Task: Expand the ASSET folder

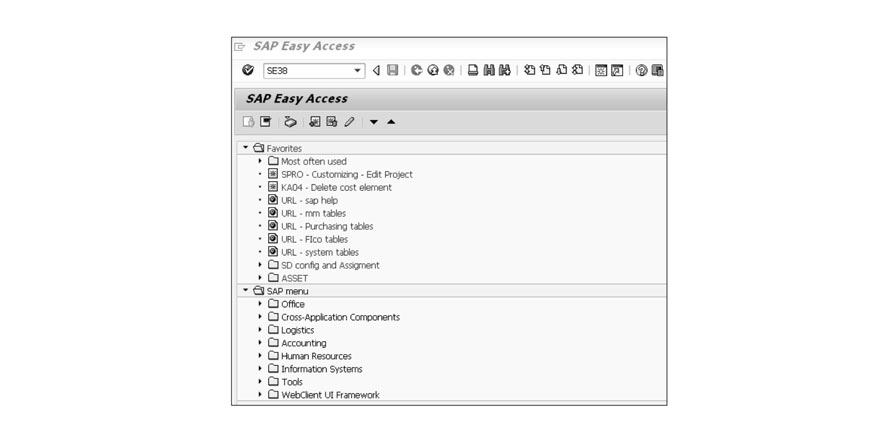Action: pyautogui.click(x=260, y=278)
